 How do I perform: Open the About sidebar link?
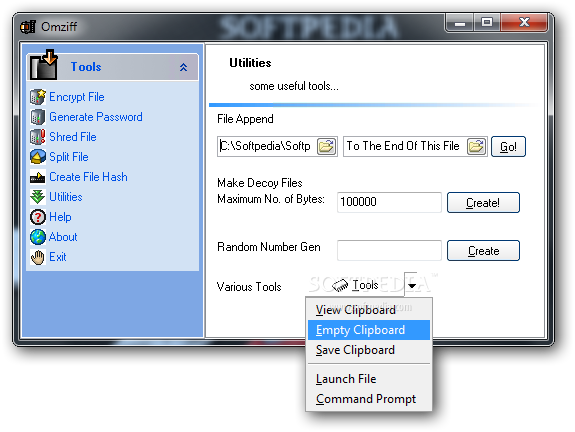pos(63,237)
